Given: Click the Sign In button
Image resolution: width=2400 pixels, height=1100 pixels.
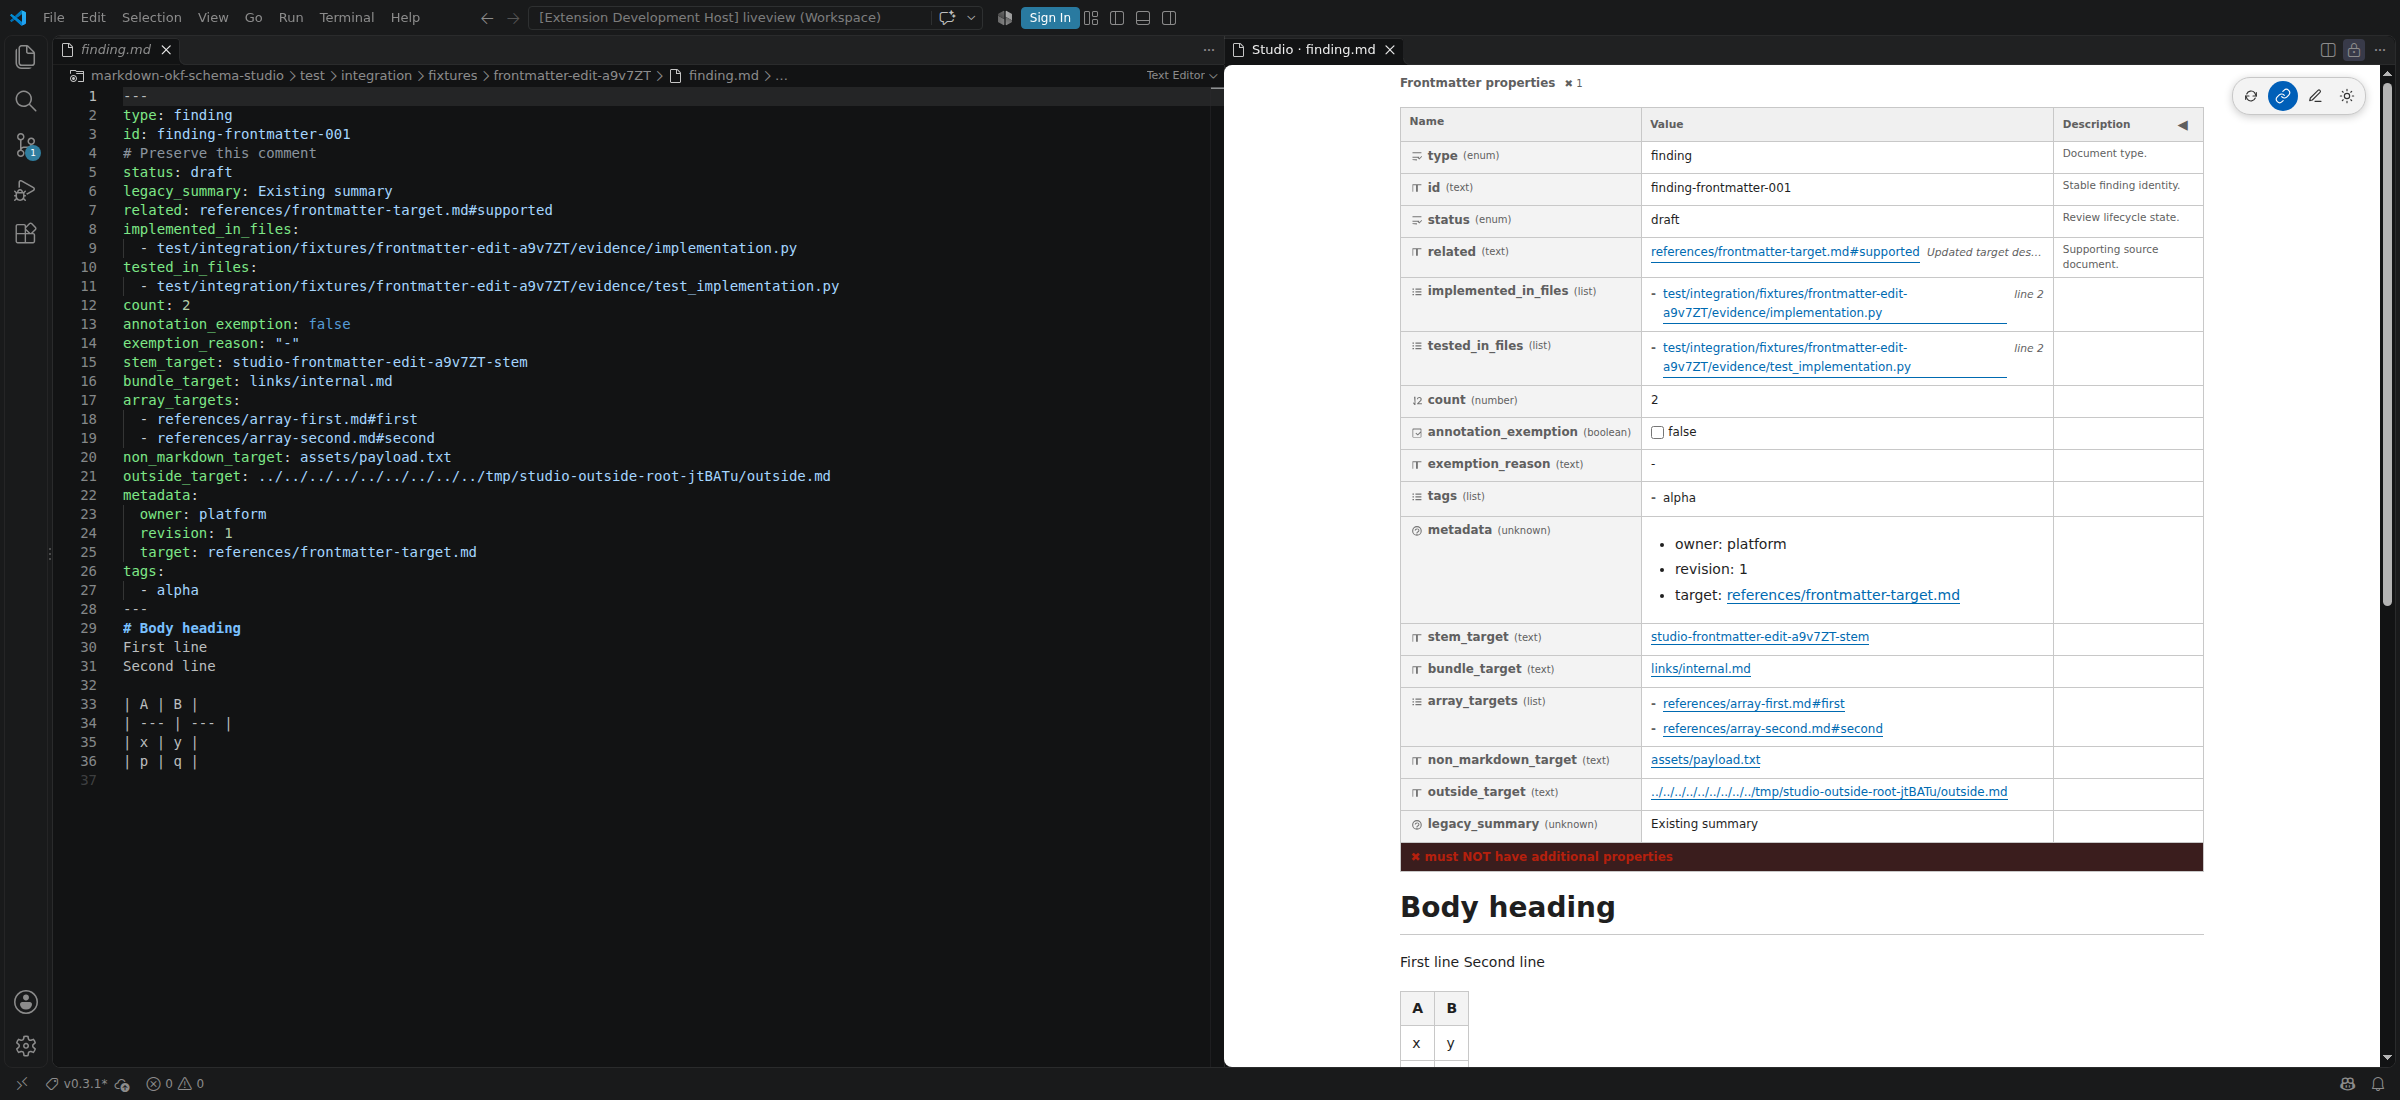Looking at the screenshot, I should coord(1049,17).
